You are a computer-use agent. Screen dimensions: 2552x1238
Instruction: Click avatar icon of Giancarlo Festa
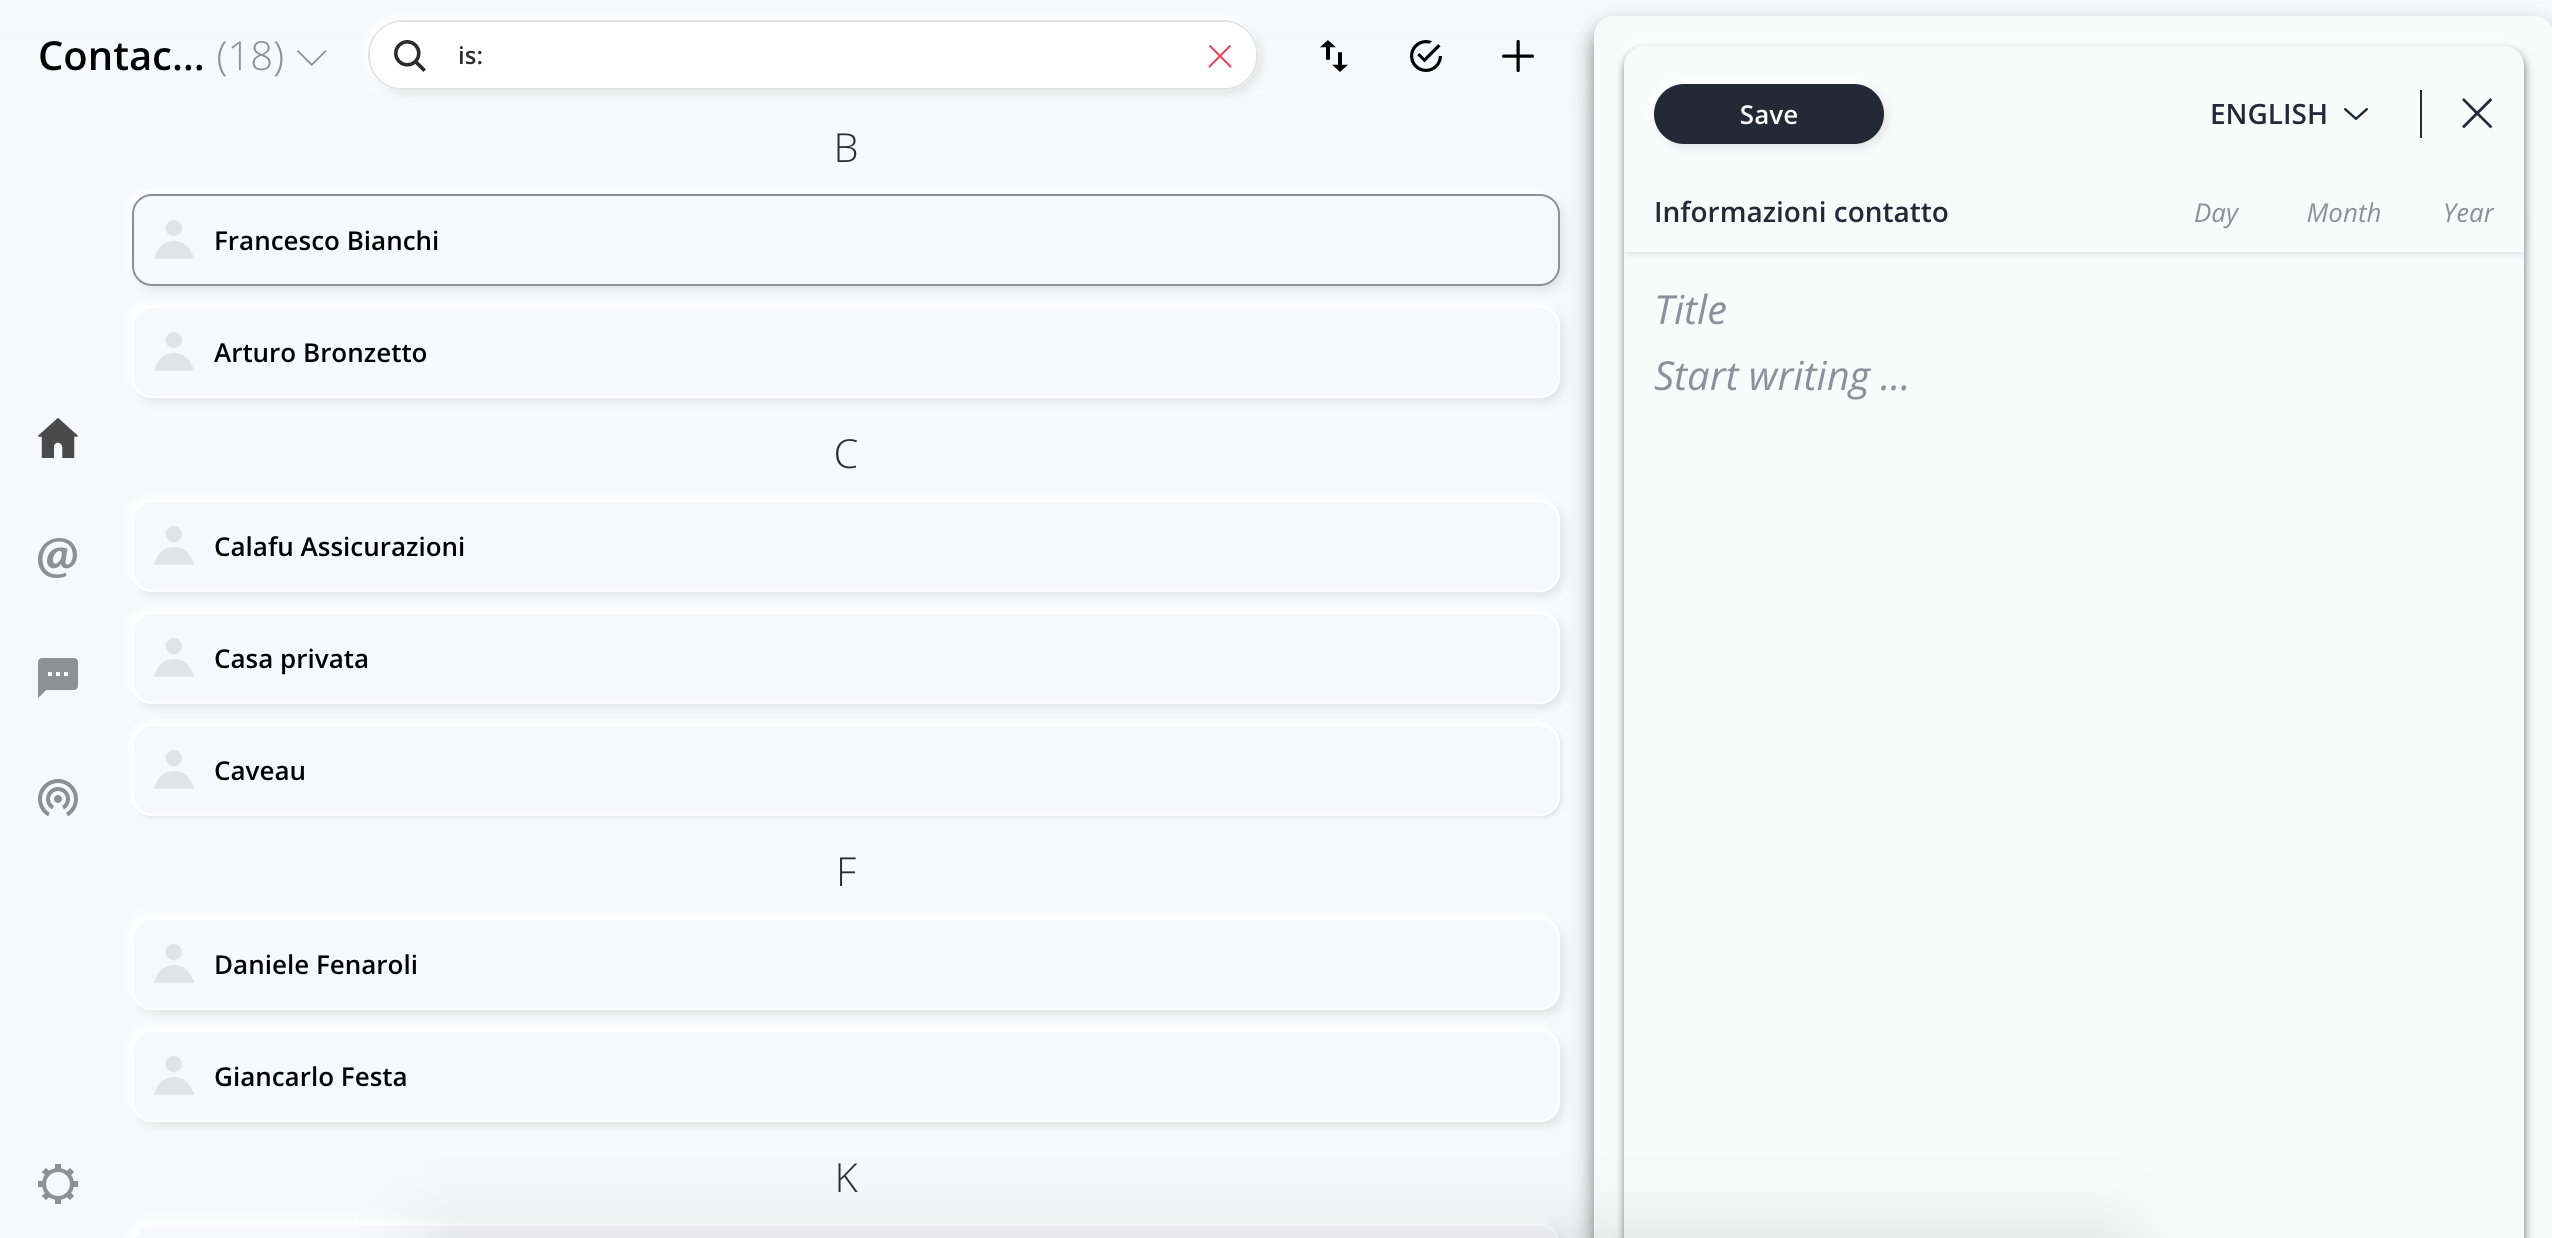point(174,1076)
